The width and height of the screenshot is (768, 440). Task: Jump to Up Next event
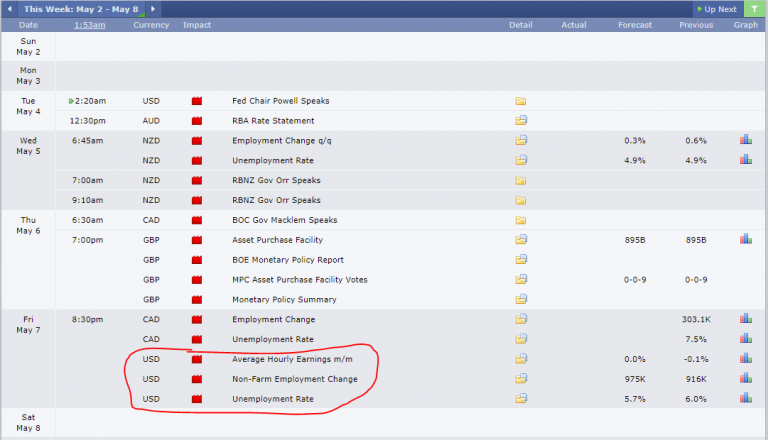(715, 9)
